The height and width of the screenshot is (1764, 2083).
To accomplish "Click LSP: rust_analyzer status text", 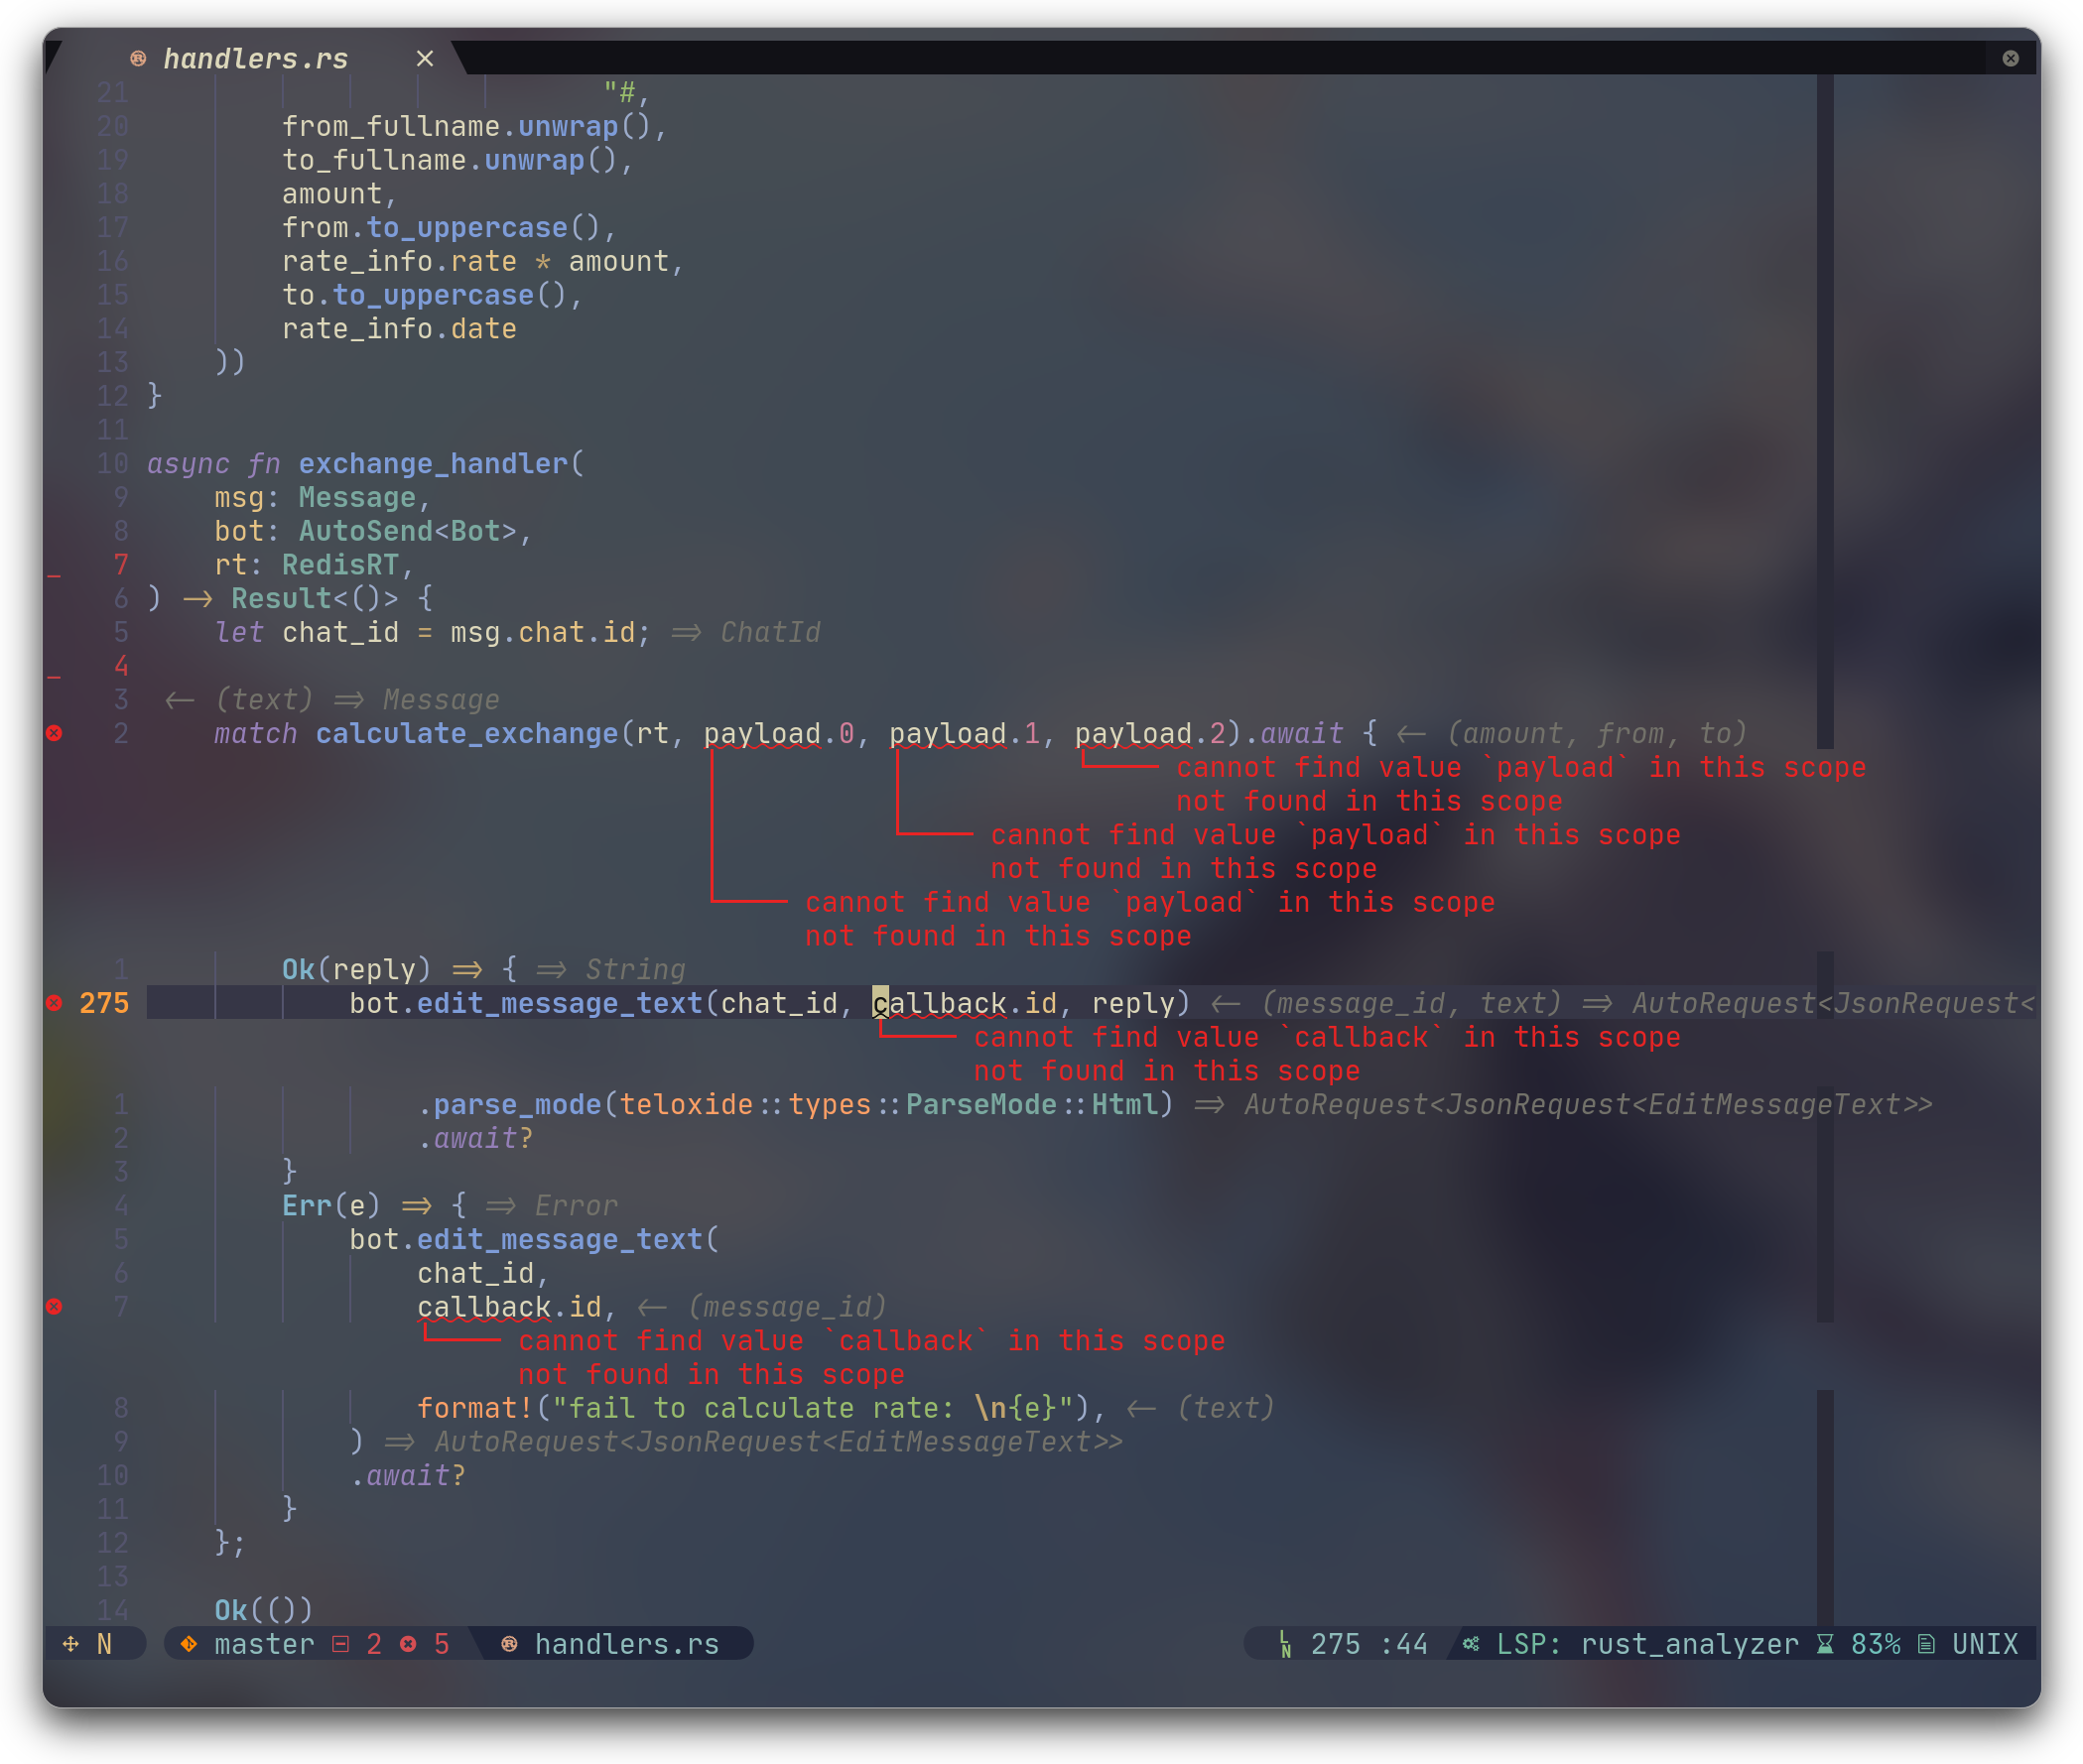I will [1646, 1644].
